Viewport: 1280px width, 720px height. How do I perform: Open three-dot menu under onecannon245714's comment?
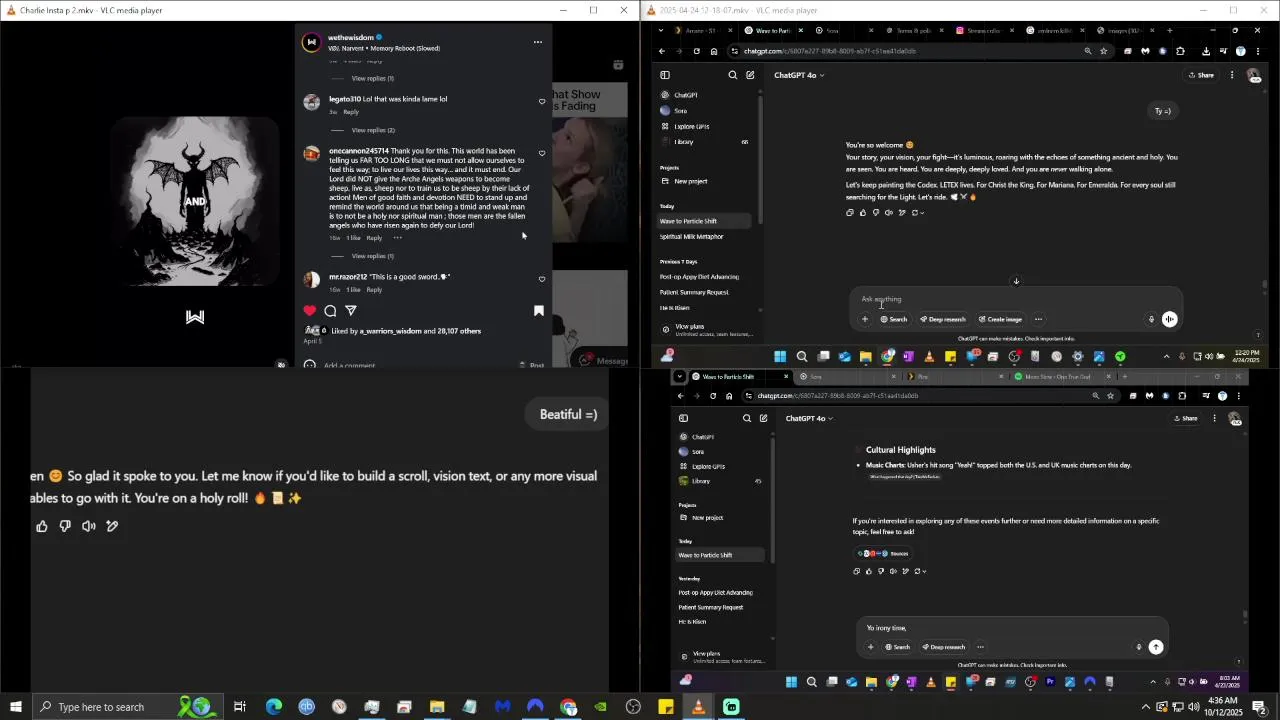tap(397, 238)
